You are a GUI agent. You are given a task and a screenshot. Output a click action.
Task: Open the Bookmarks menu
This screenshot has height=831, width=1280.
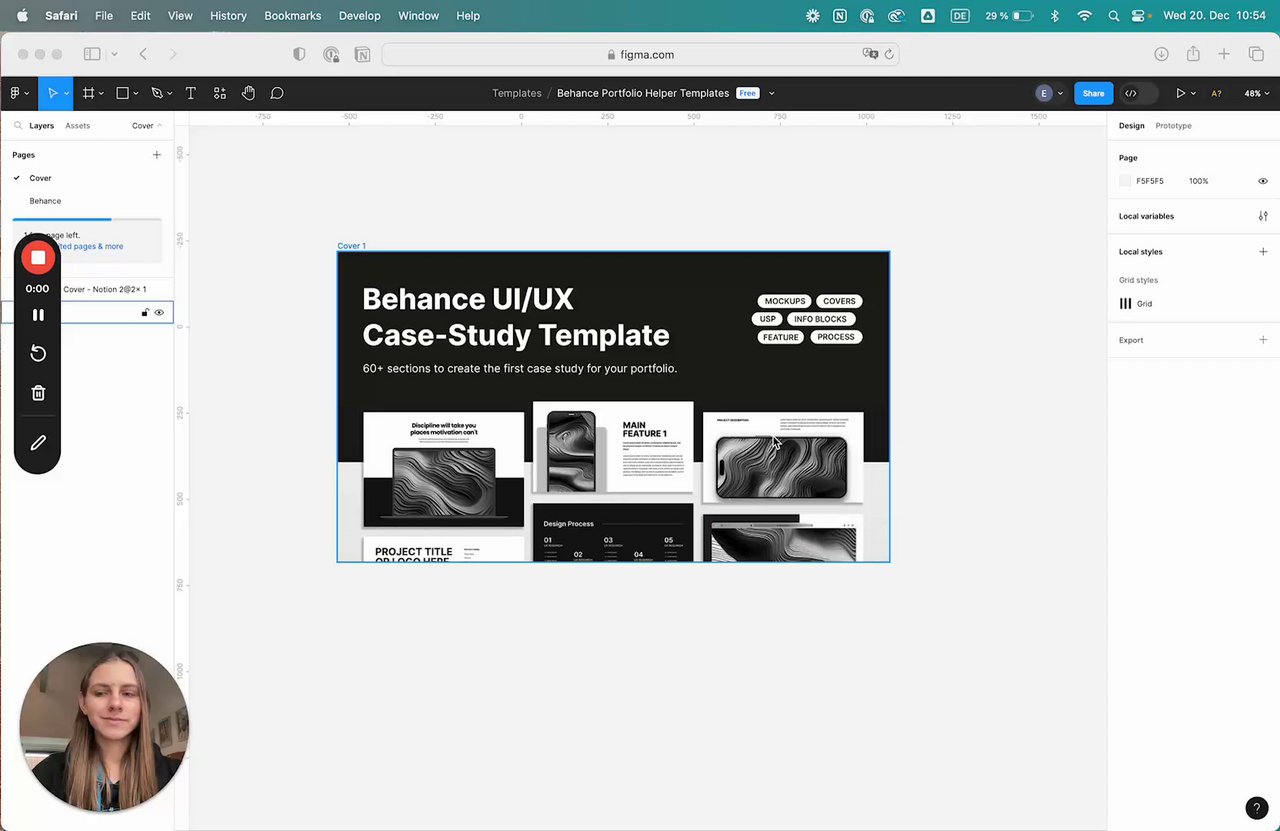tap(292, 16)
